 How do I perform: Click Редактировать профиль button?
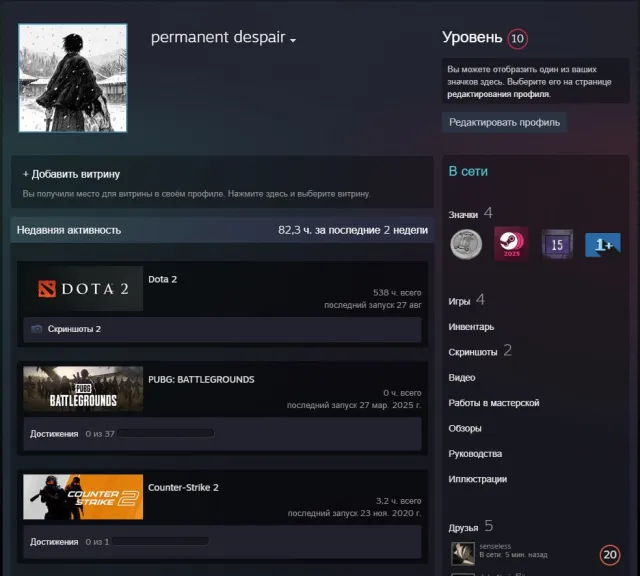point(504,122)
